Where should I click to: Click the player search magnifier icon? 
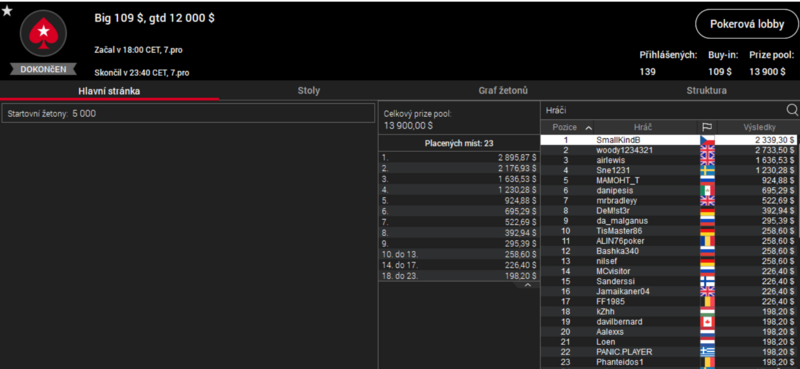point(791,110)
